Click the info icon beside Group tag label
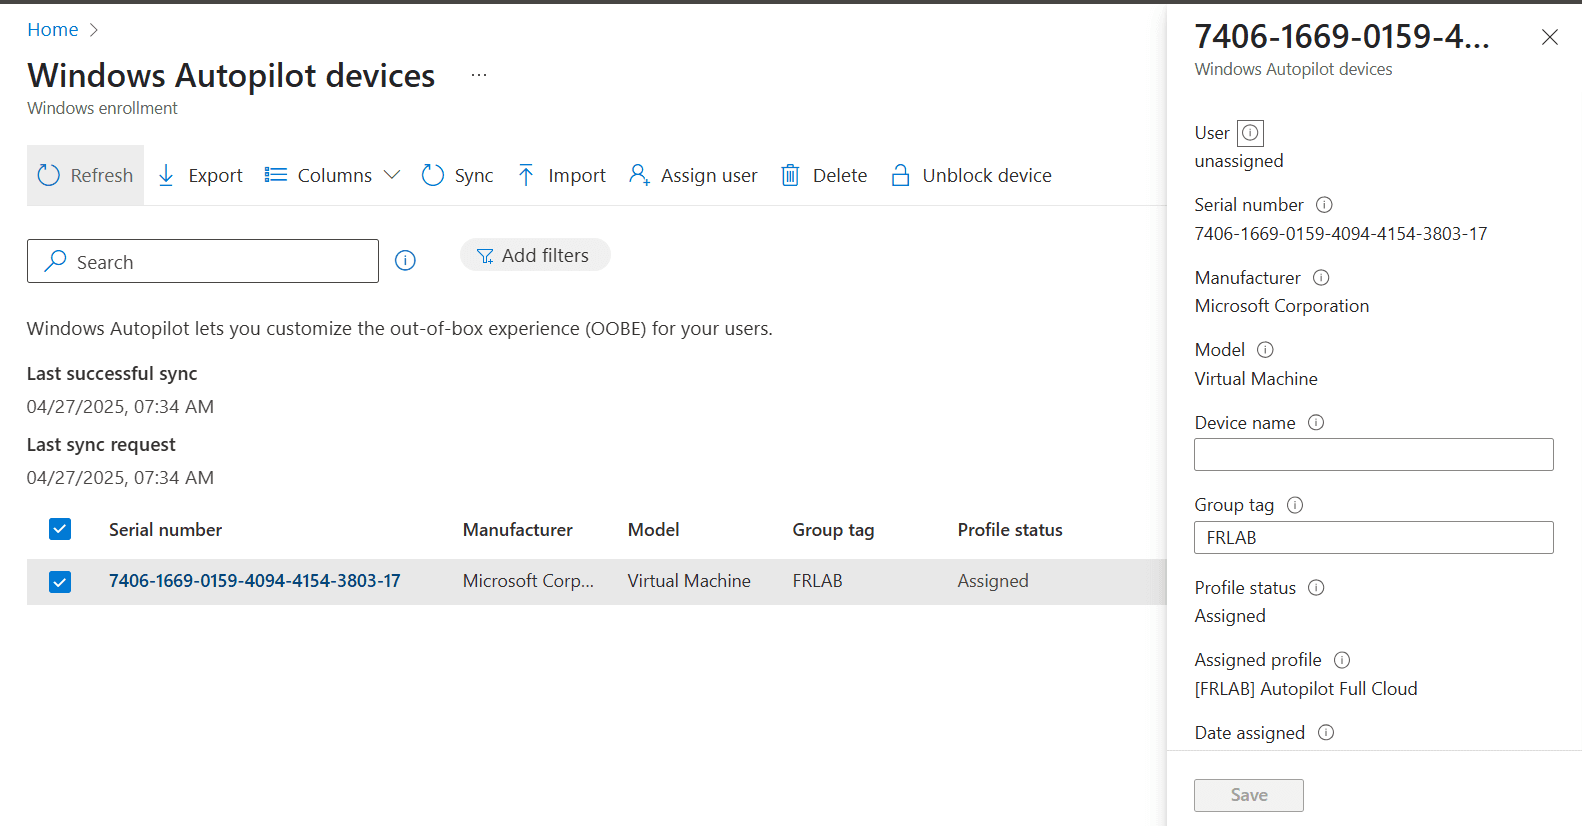Screen dimensions: 1582x826 [x=1295, y=505]
